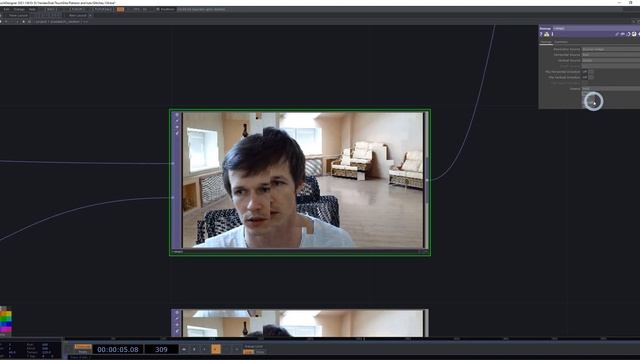Click the pencil comment icon in parameter header
640x360 pixels.
coord(617,34)
